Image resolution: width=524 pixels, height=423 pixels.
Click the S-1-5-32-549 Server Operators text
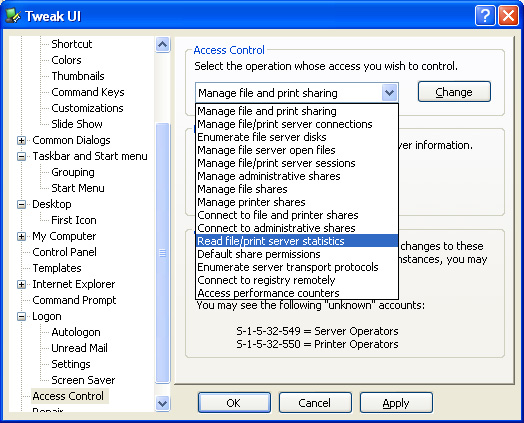tap(317, 331)
